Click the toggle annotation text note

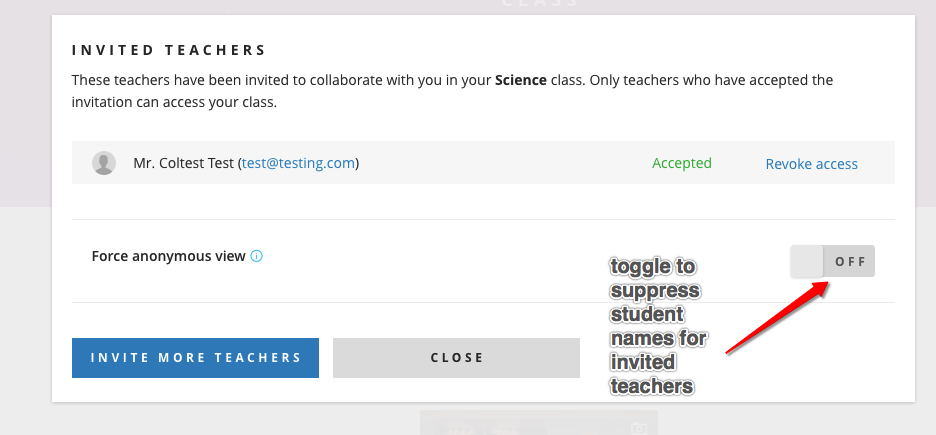click(x=658, y=325)
